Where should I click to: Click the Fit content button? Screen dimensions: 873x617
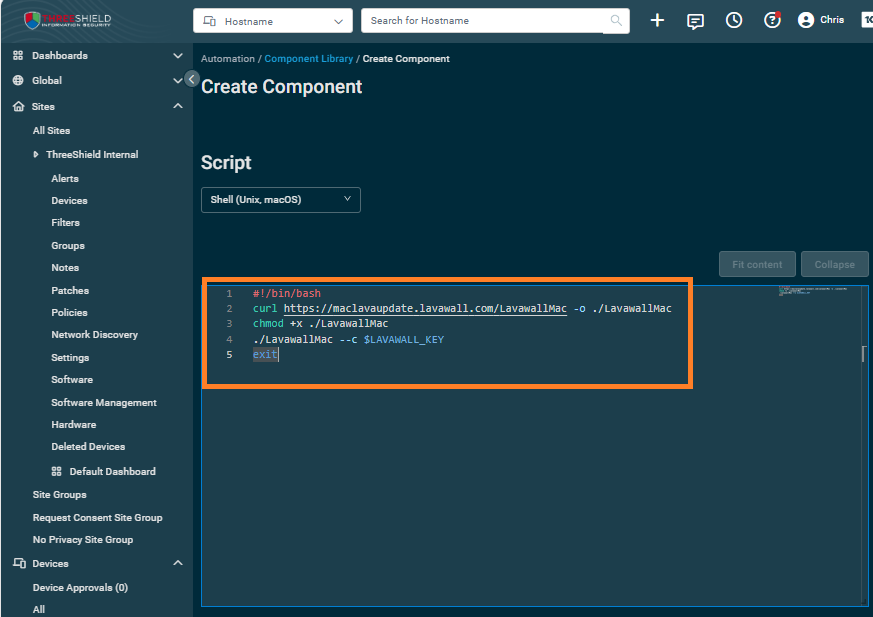(757, 265)
